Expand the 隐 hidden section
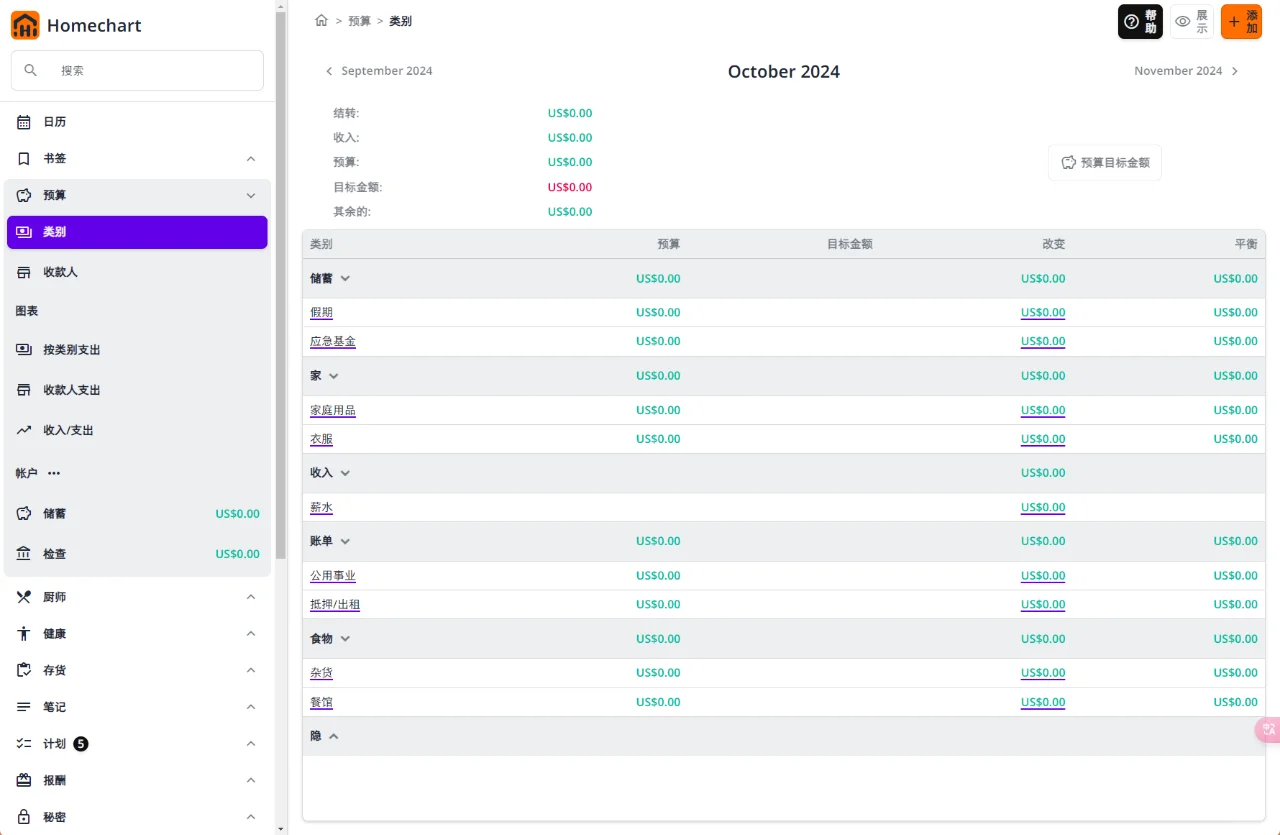This screenshot has width=1280, height=835. click(x=334, y=735)
